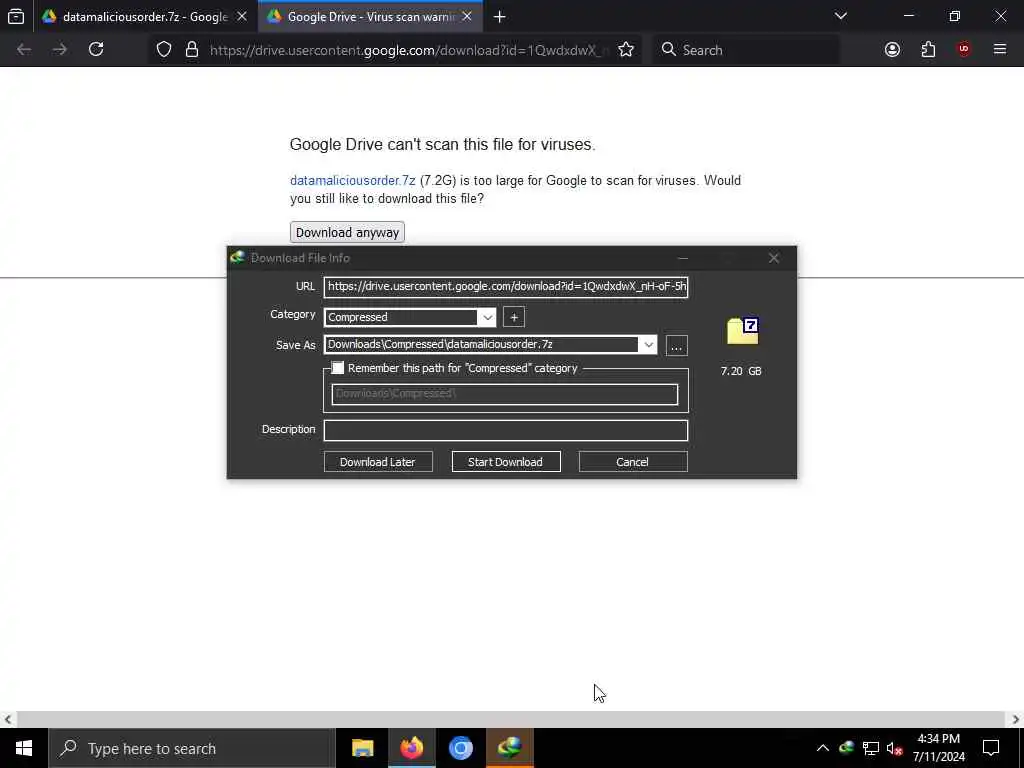Open the extensions puzzle icon
1024x768 pixels.
point(928,50)
